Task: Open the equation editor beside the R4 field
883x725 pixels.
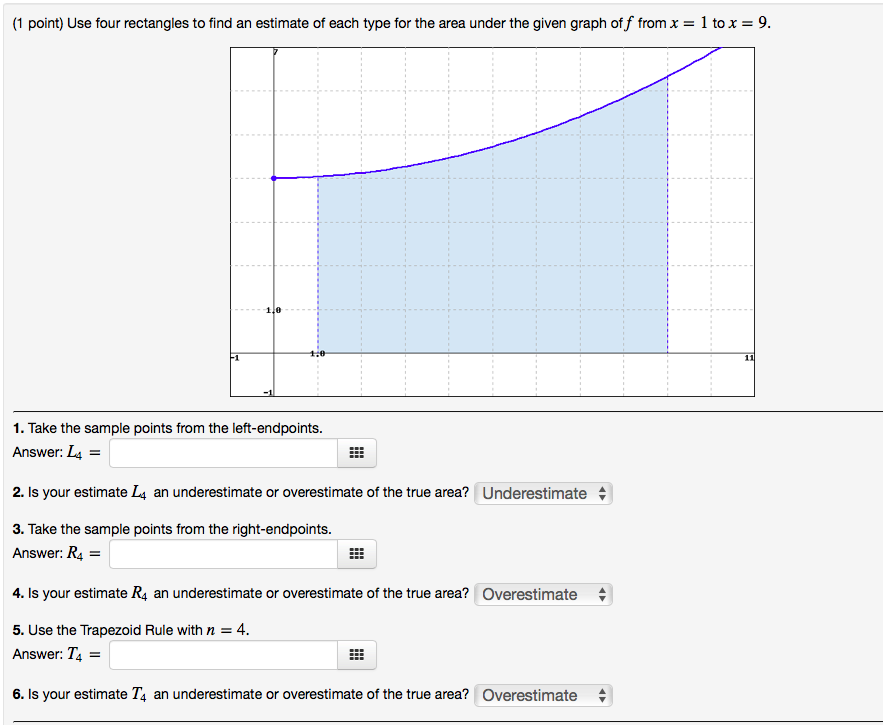Action: coord(356,554)
